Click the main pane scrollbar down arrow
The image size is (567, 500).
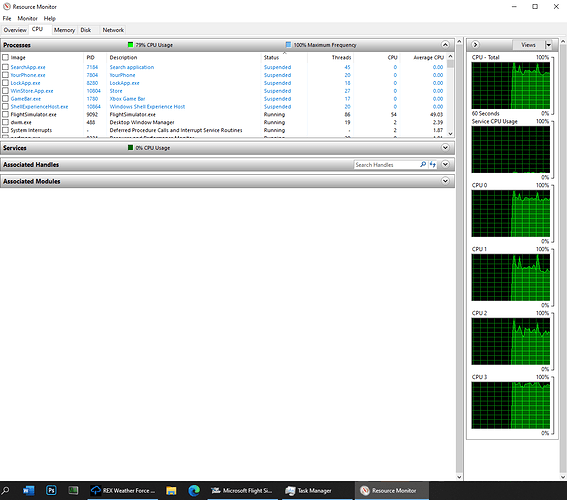pyautogui.click(x=459, y=477)
